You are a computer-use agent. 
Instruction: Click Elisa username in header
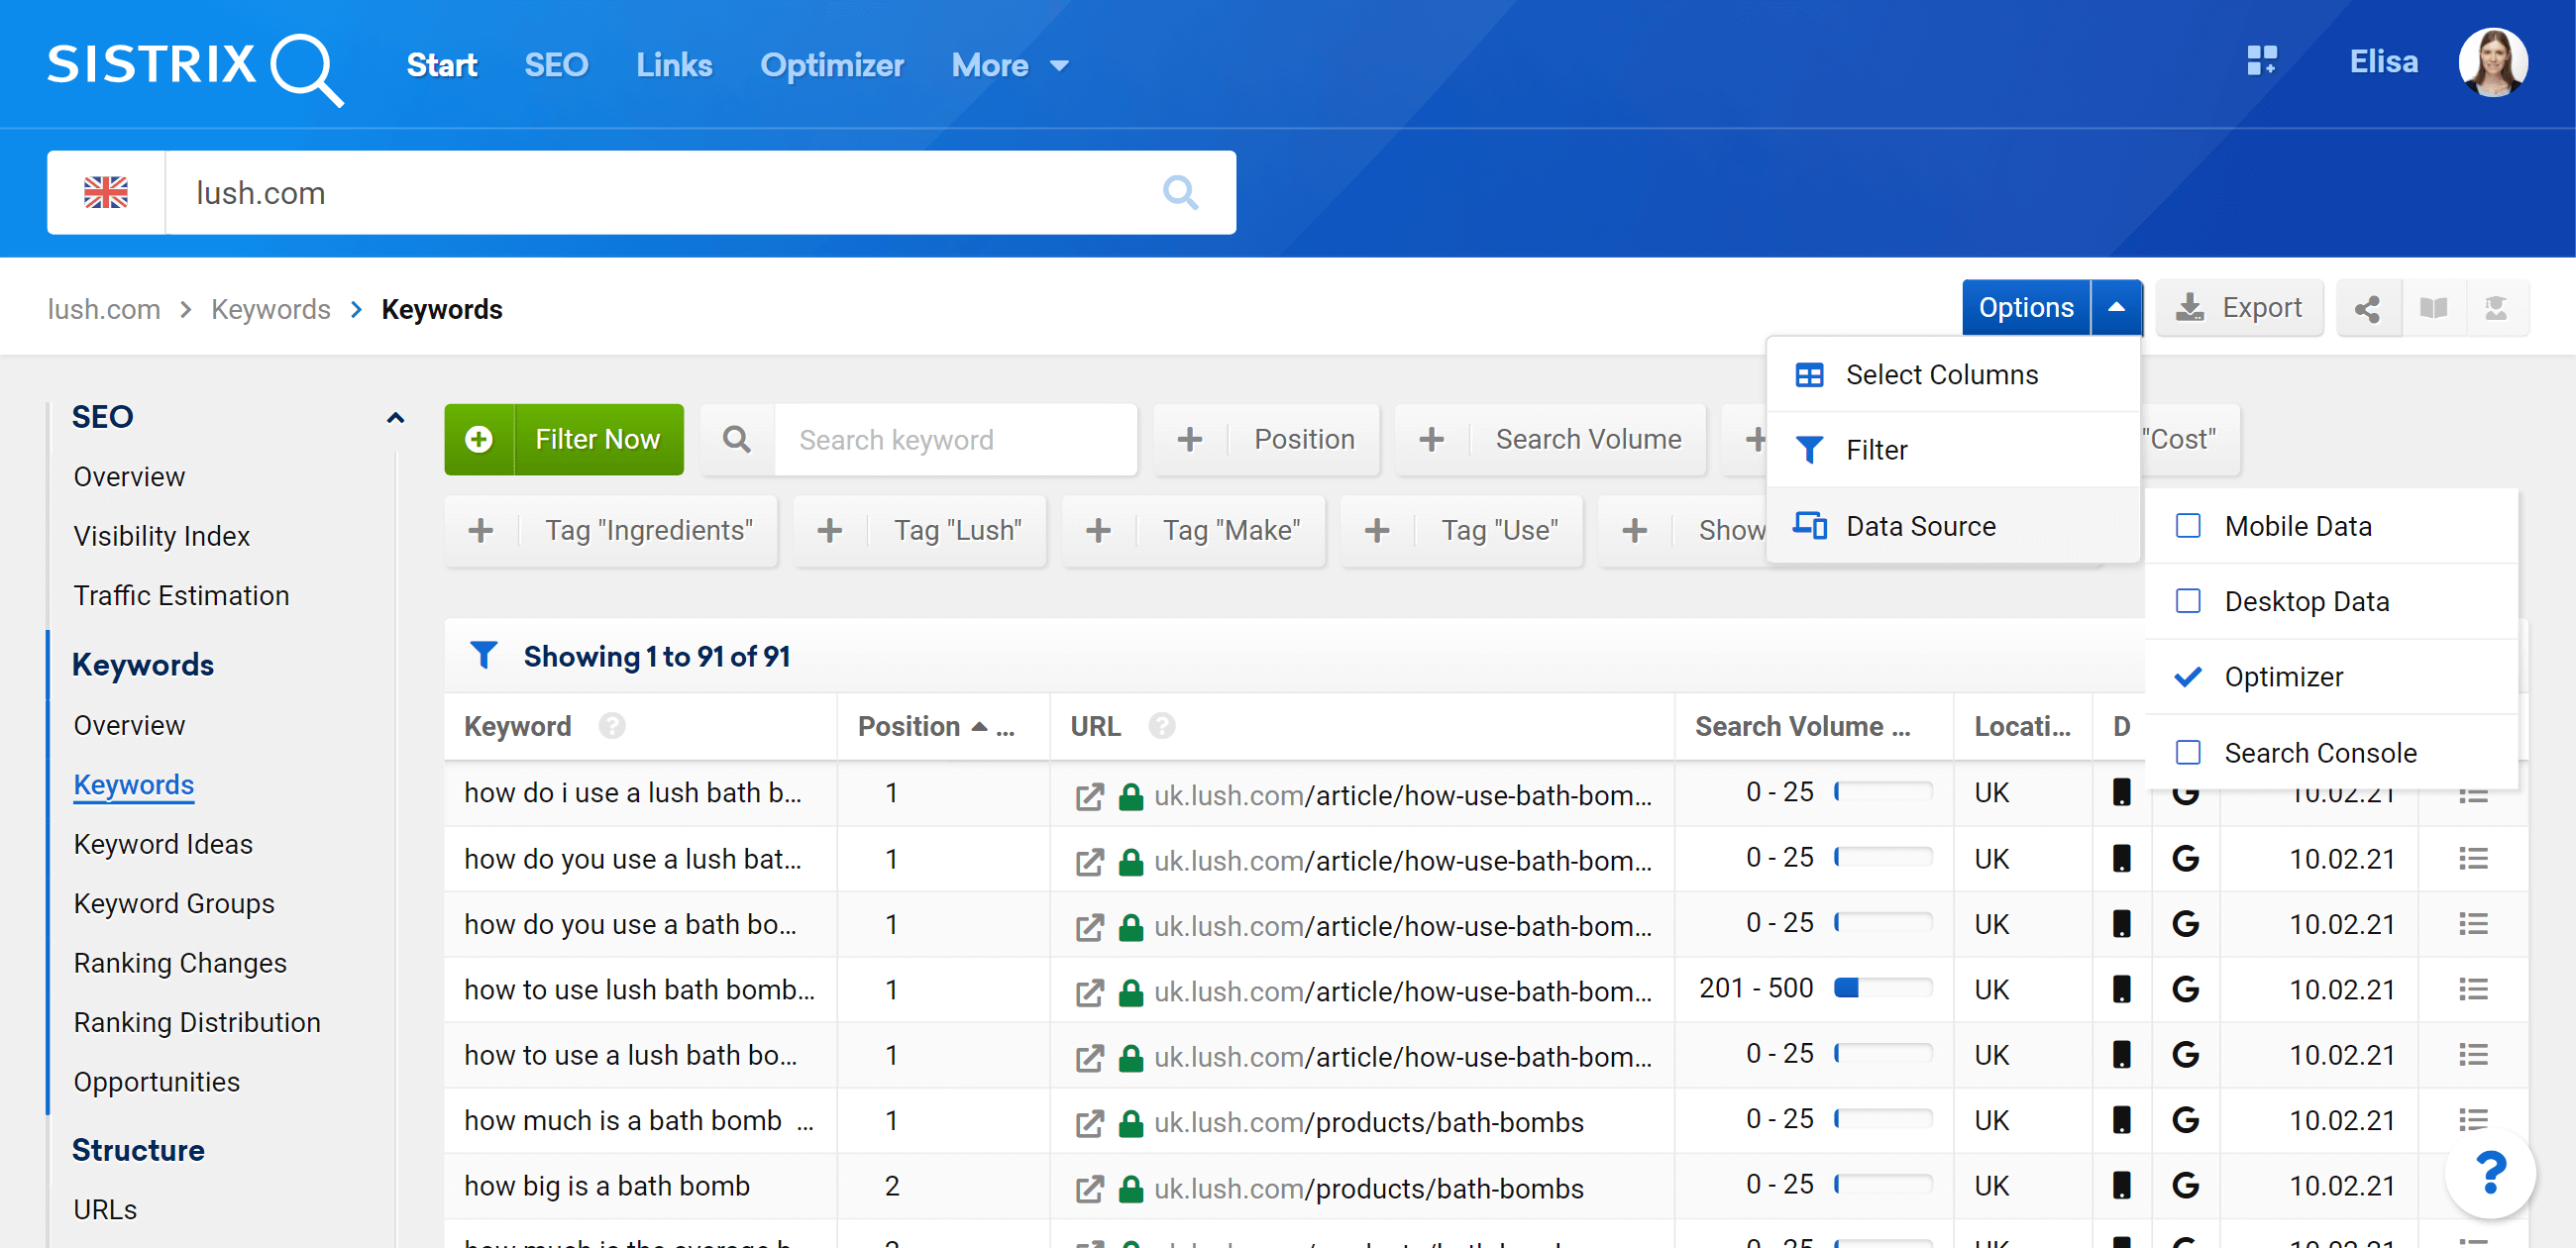pyautogui.click(x=2383, y=62)
